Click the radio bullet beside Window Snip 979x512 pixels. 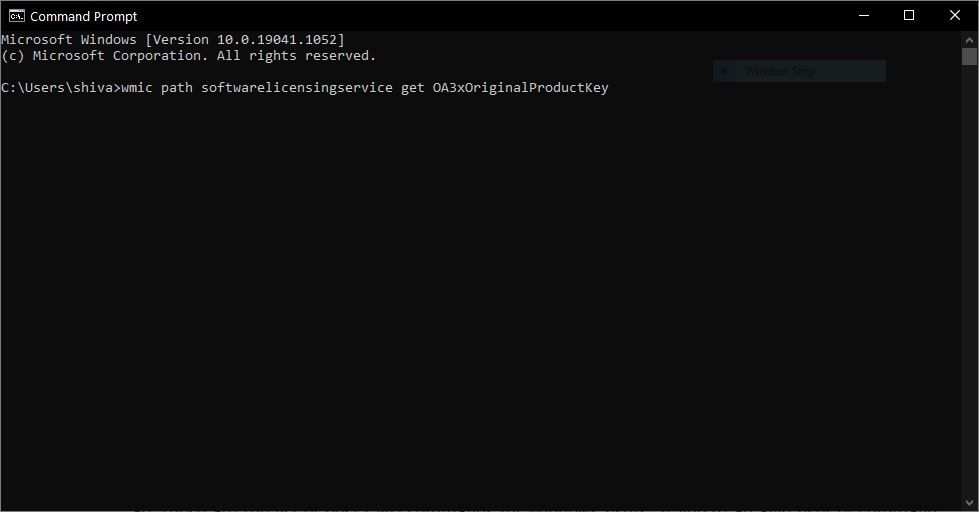[x=724, y=71]
